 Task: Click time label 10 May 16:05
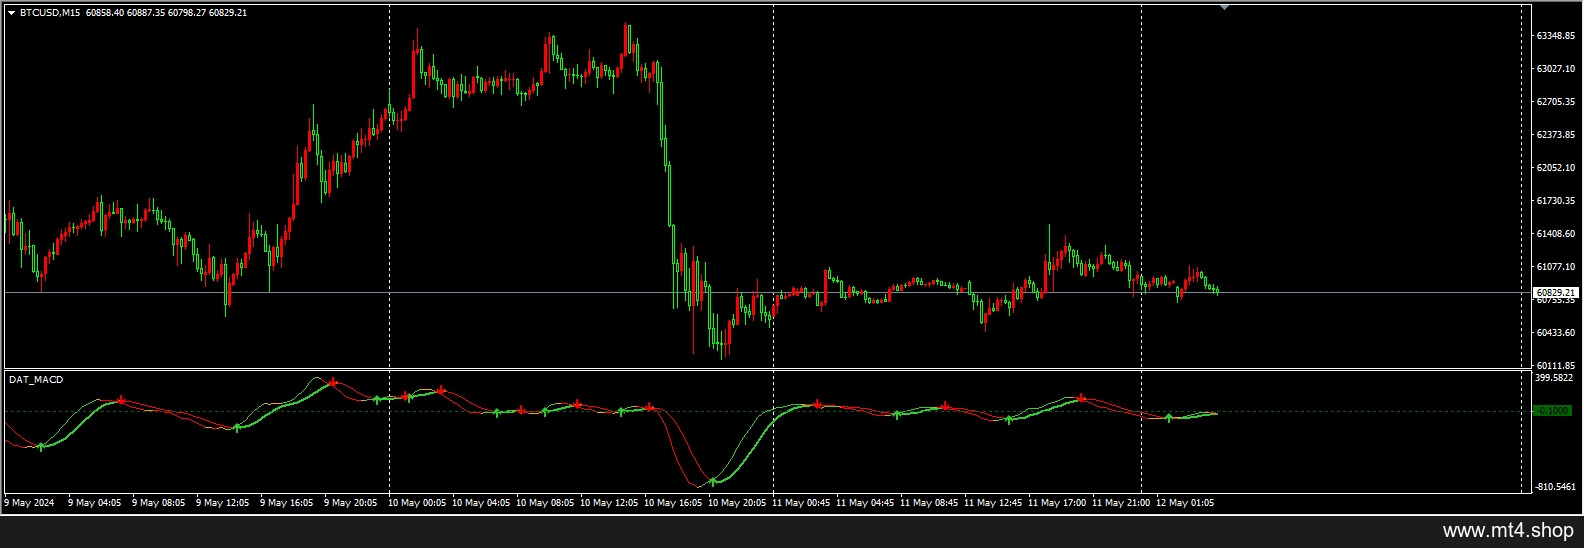pyautogui.click(x=673, y=503)
